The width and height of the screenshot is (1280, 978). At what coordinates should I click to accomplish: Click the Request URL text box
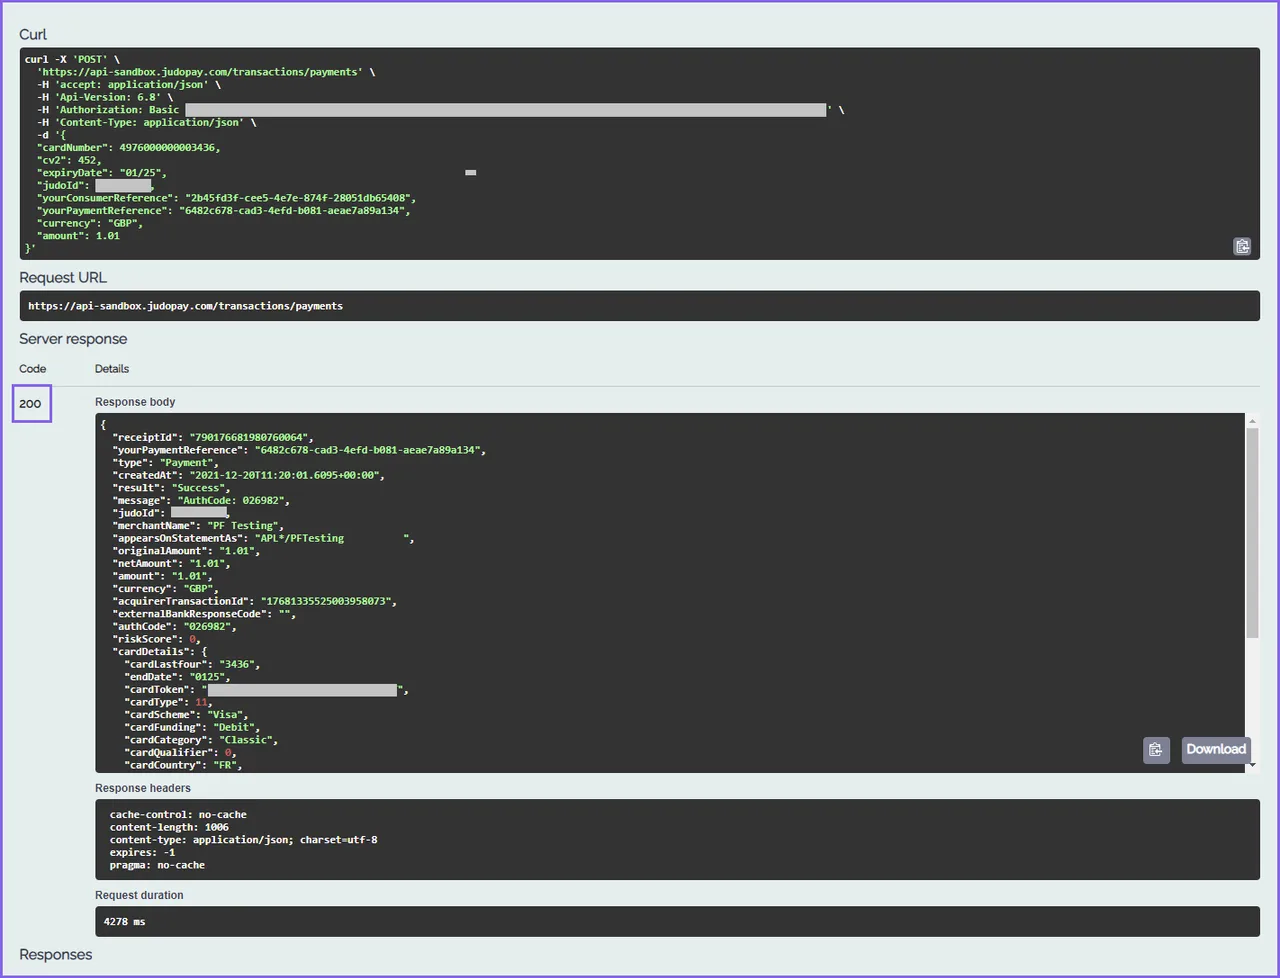tap(639, 306)
